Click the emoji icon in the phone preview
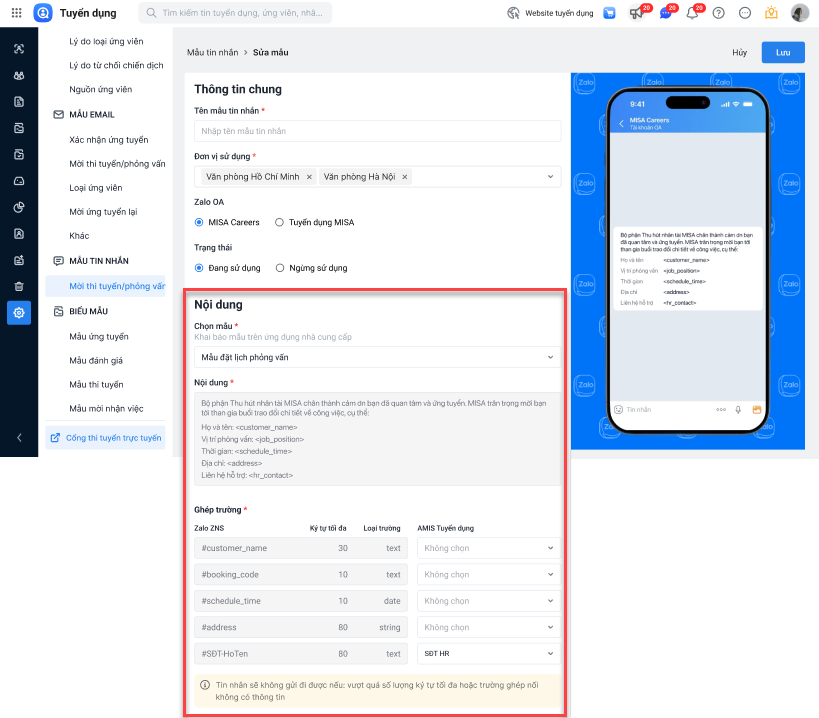Viewport: 819px width, 718px height. click(x=618, y=409)
